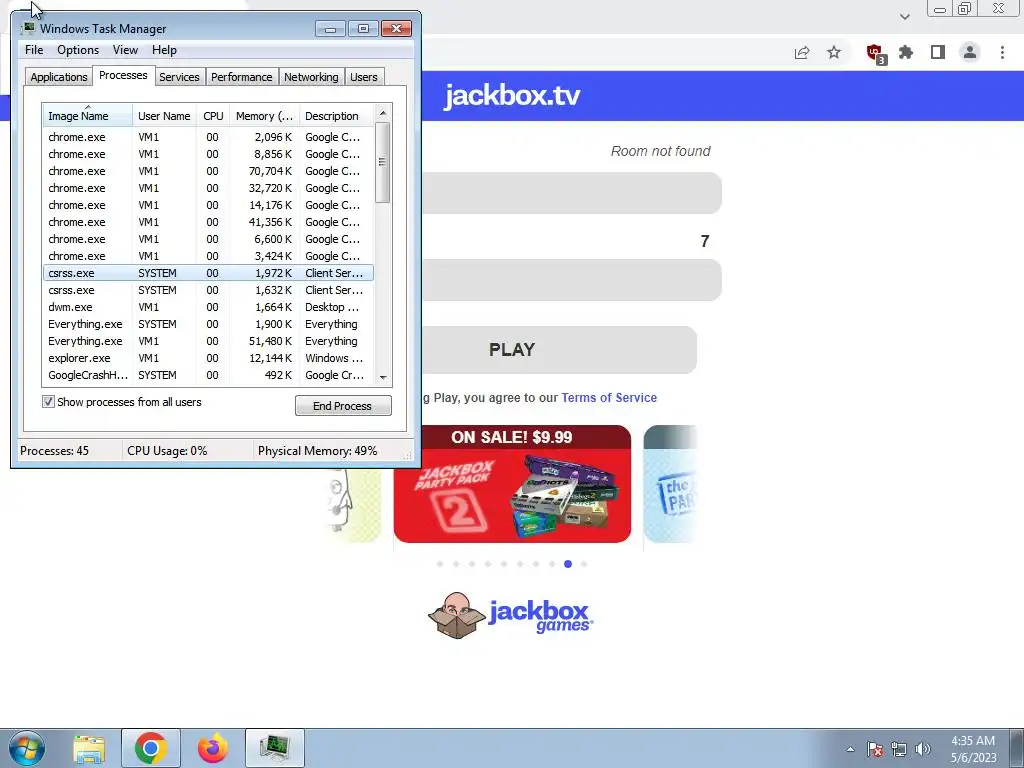
Task: Open File Explorer from the taskbar
Action: pyautogui.click(x=89, y=748)
